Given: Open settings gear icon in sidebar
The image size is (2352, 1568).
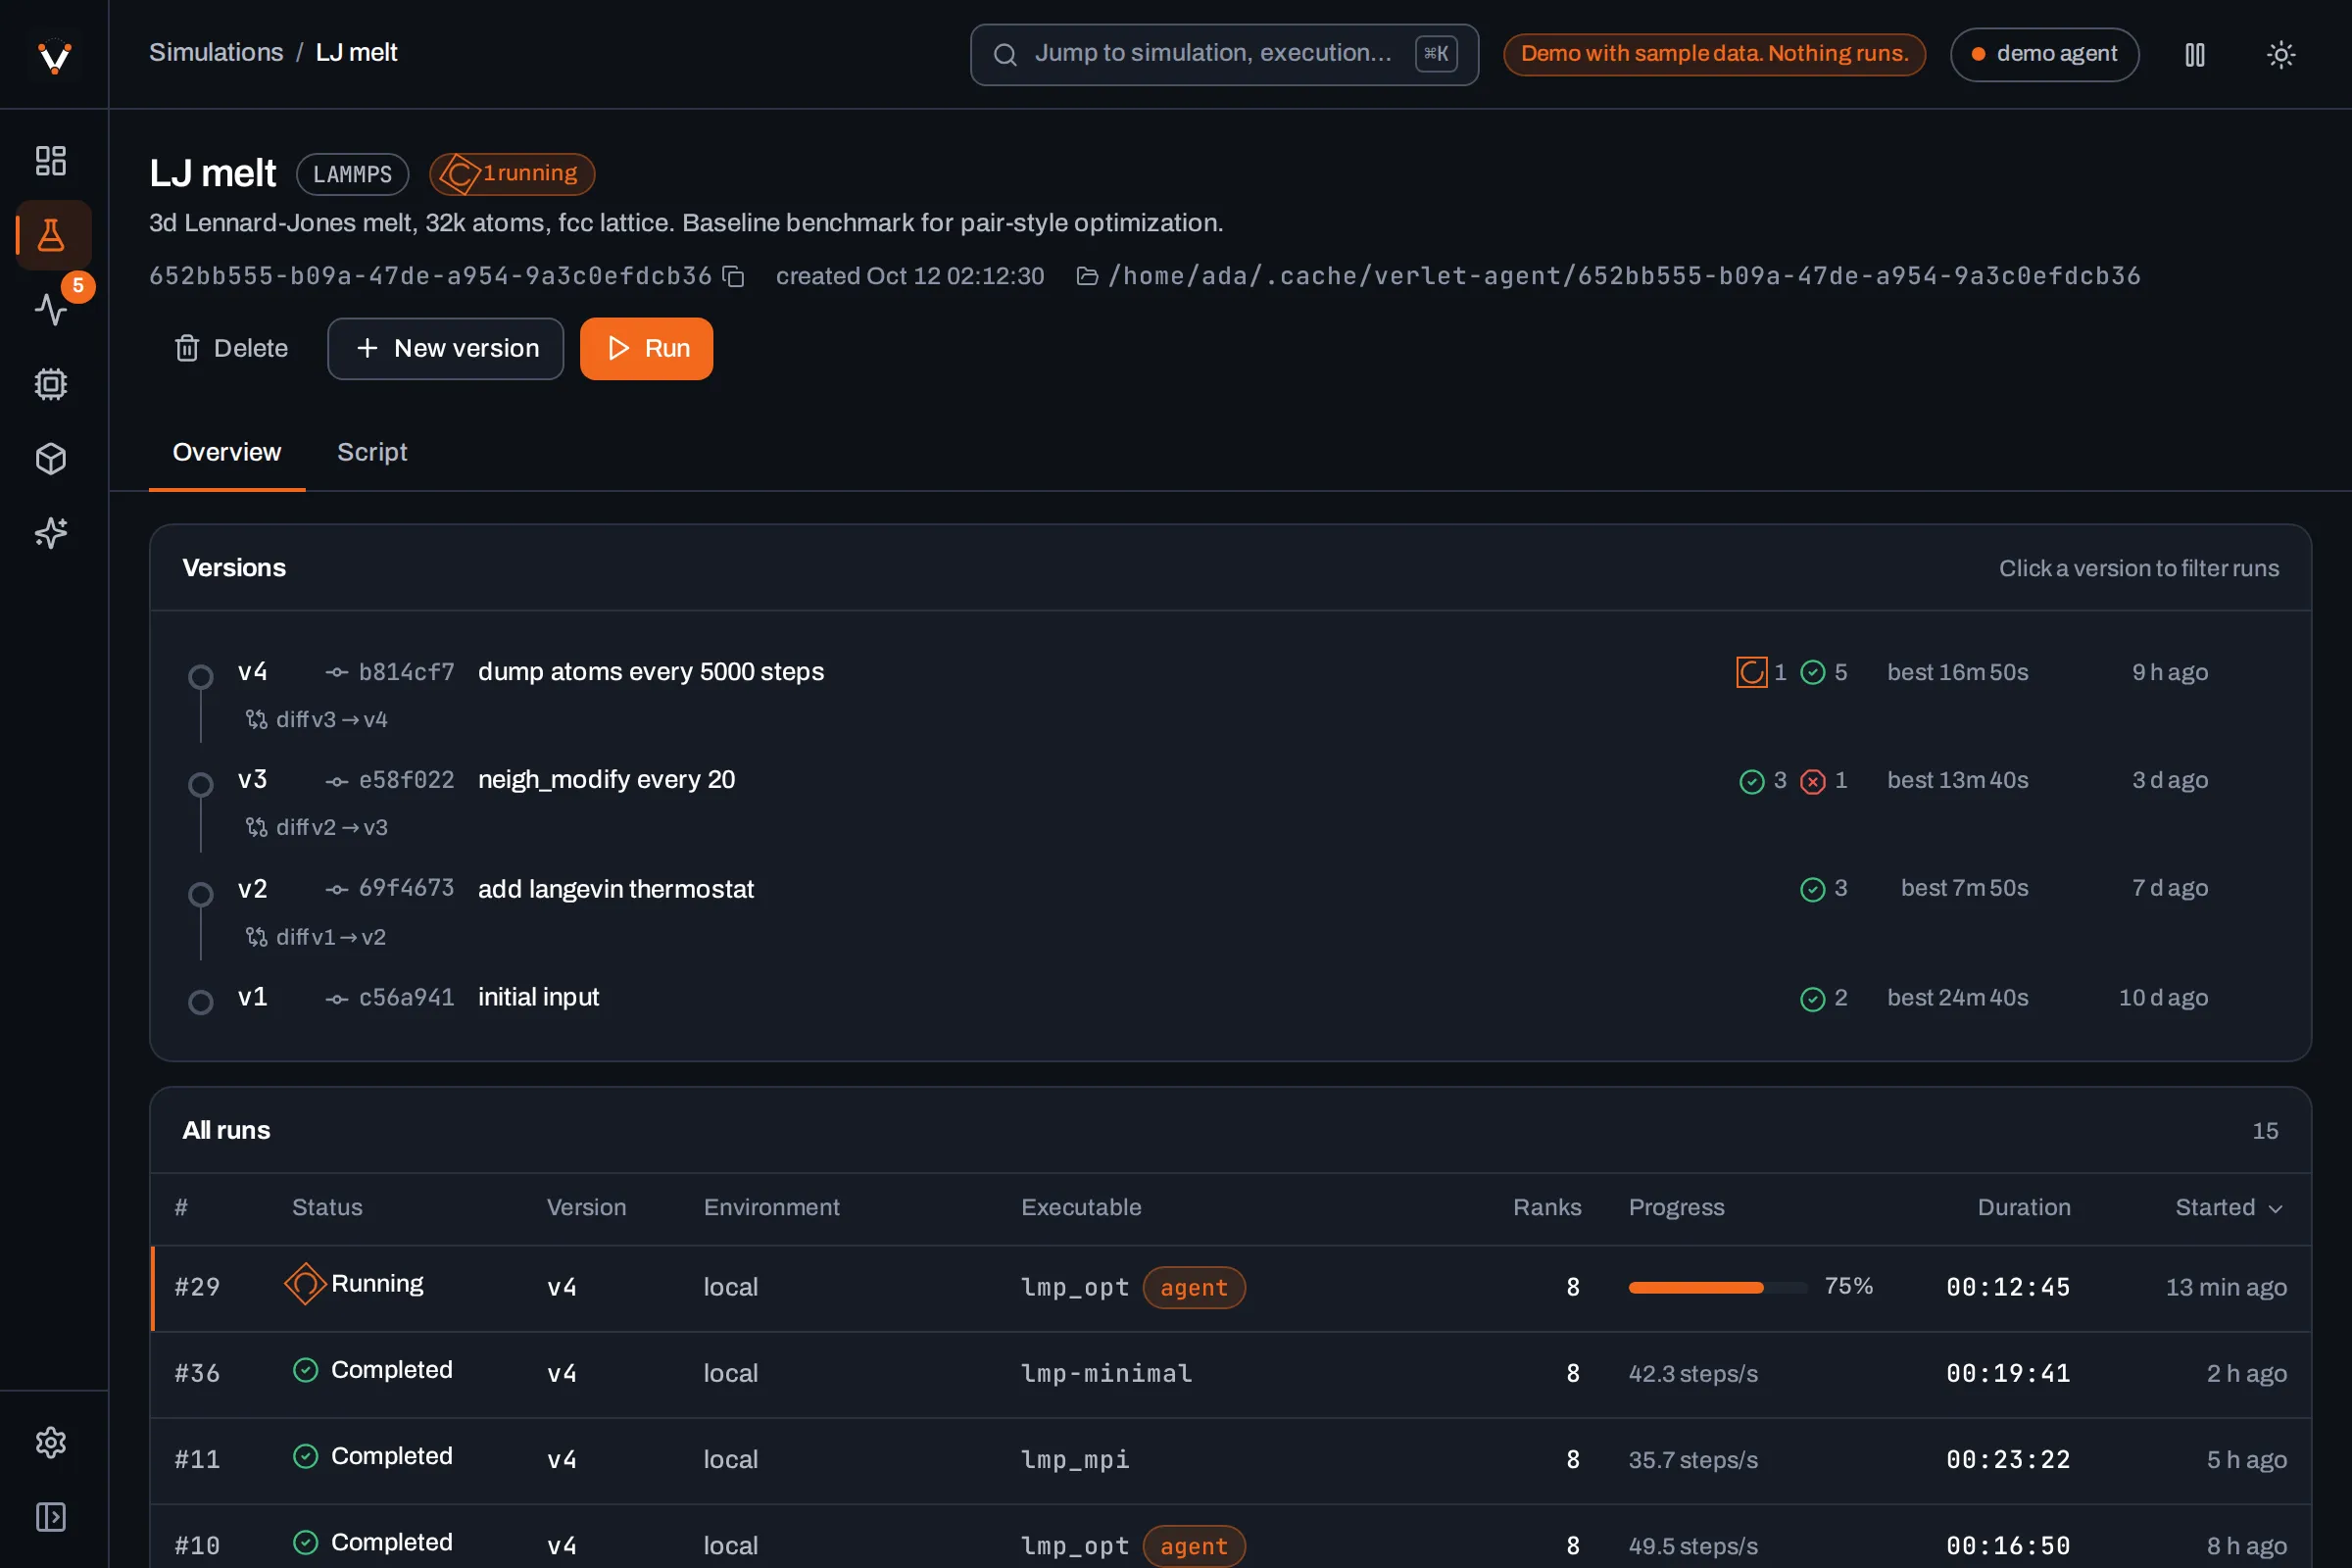Looking at the screenshot, I should (x=51, y=1442).
